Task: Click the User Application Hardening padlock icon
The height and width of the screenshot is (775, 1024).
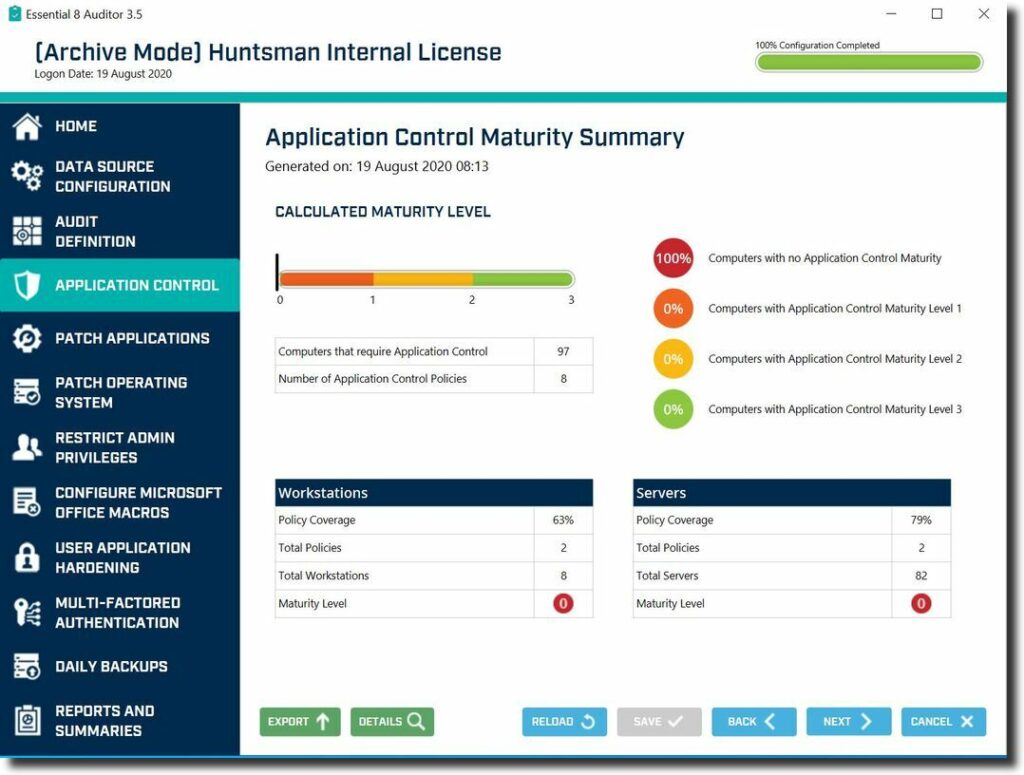Action: pos(30,557)
